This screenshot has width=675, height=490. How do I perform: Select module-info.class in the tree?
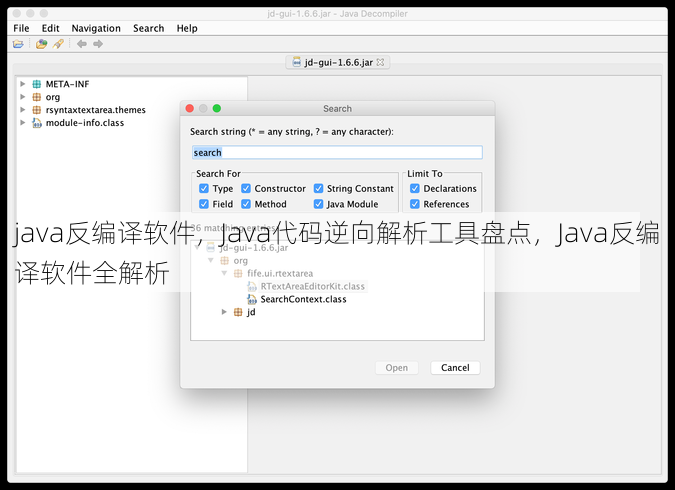pyautogui.click(x=85, y=123)
